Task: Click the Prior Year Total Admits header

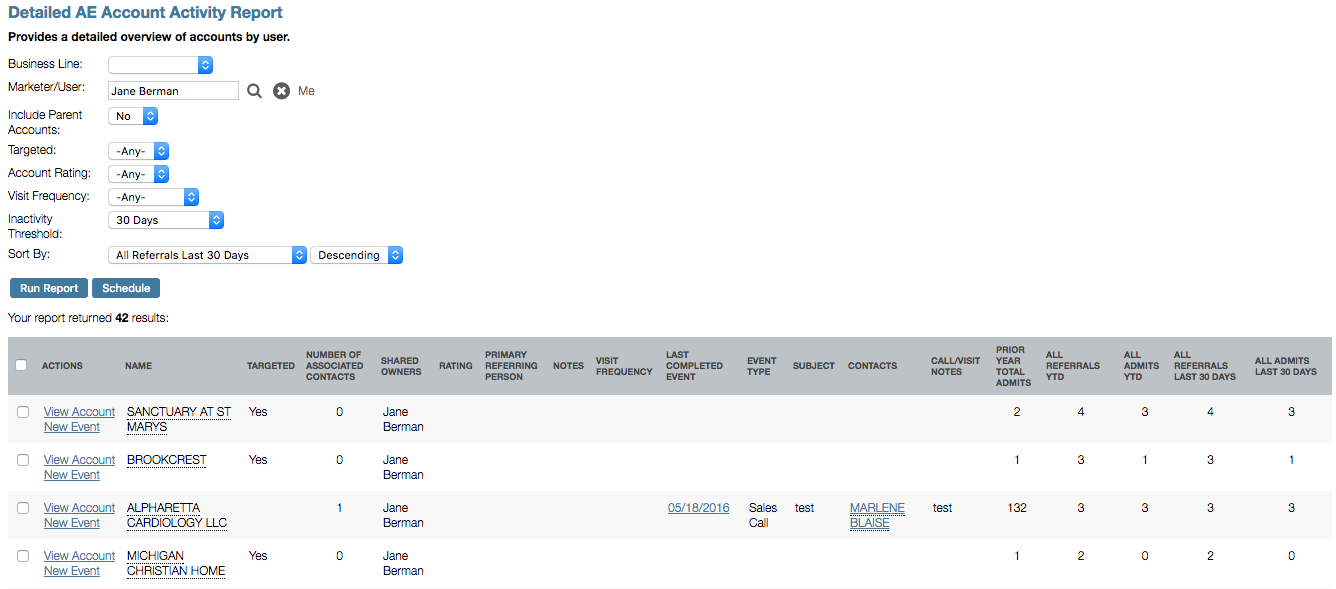Action: point(1011,366)
